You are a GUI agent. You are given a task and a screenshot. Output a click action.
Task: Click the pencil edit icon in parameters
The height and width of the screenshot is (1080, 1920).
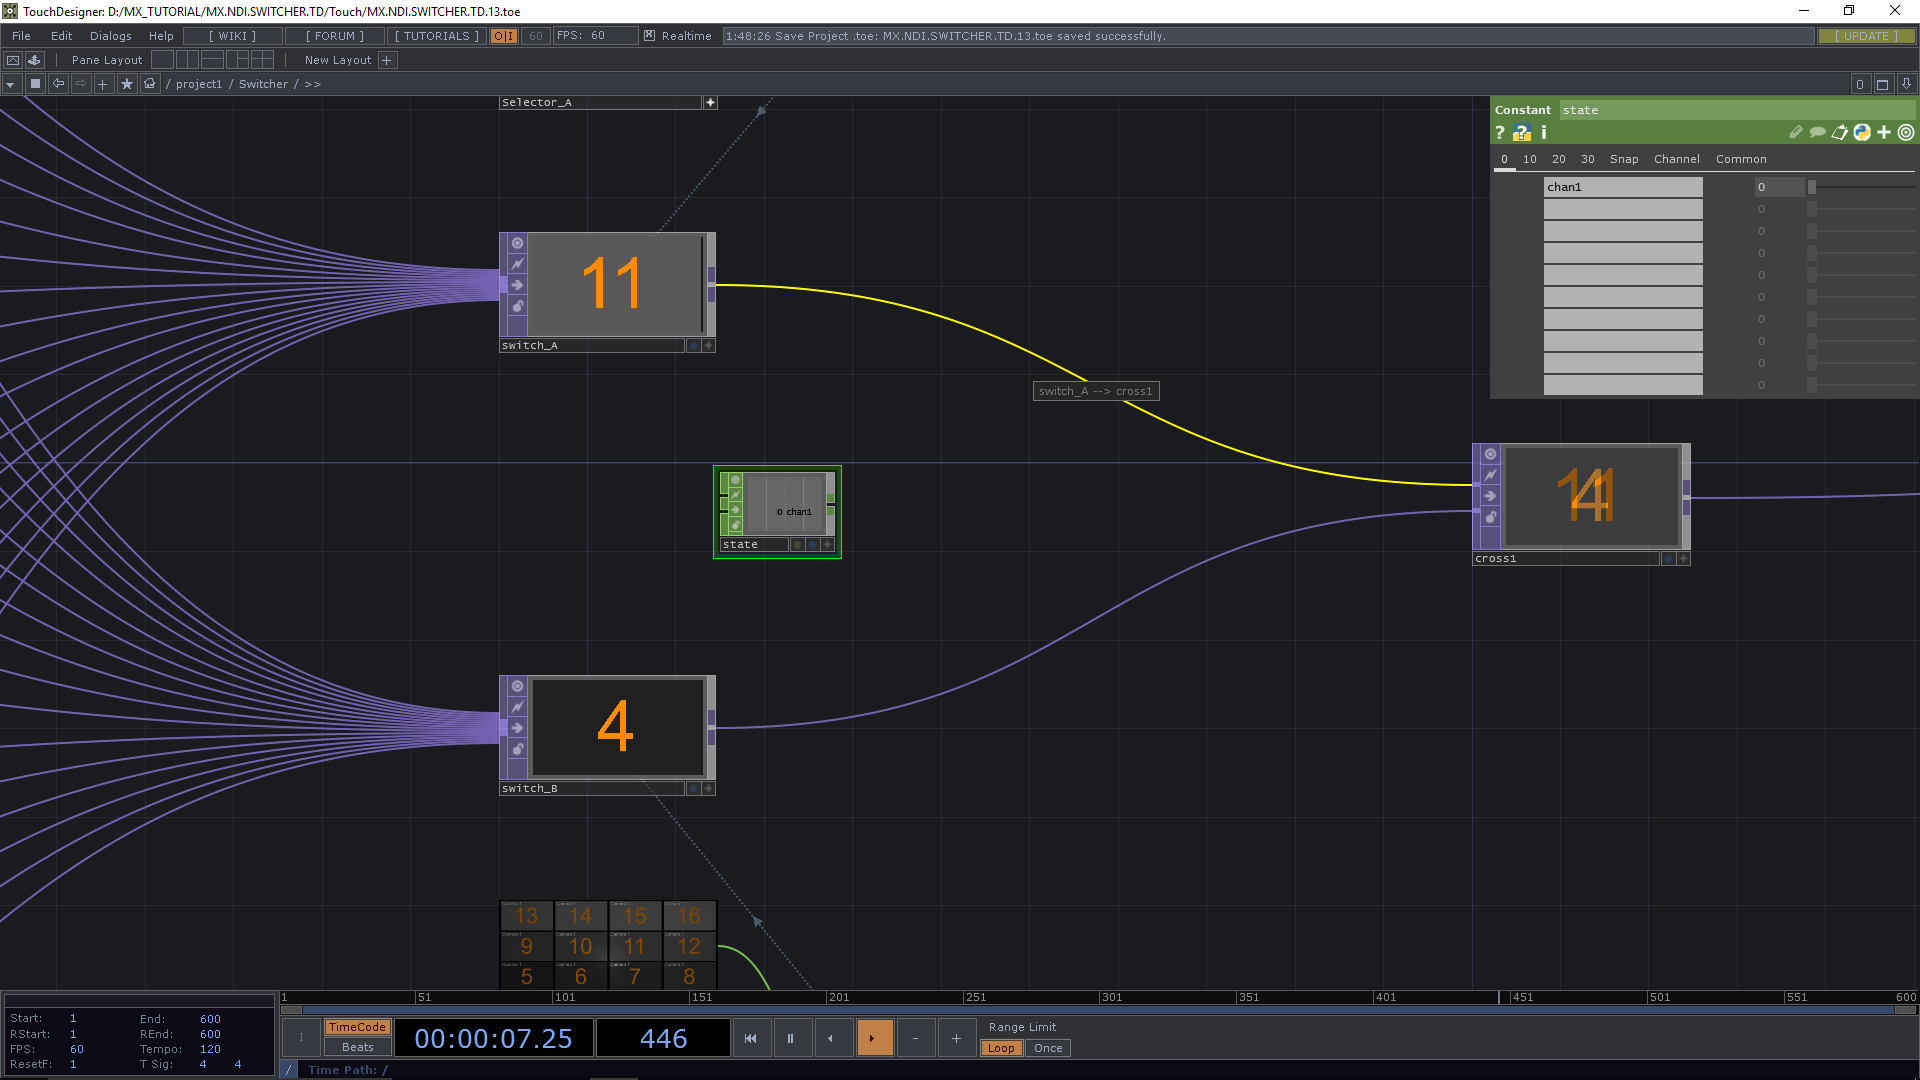tap(1796, 132)
